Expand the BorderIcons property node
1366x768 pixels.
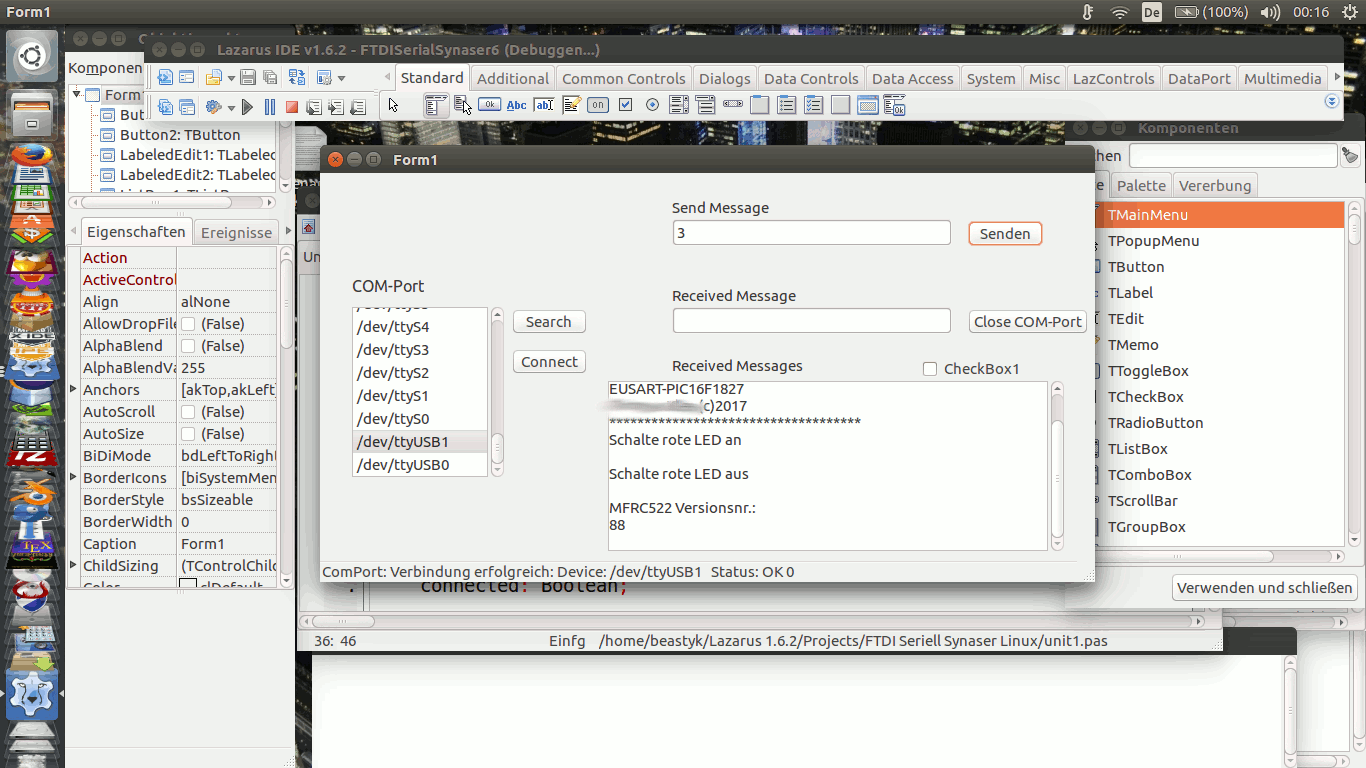click(73, 478)
